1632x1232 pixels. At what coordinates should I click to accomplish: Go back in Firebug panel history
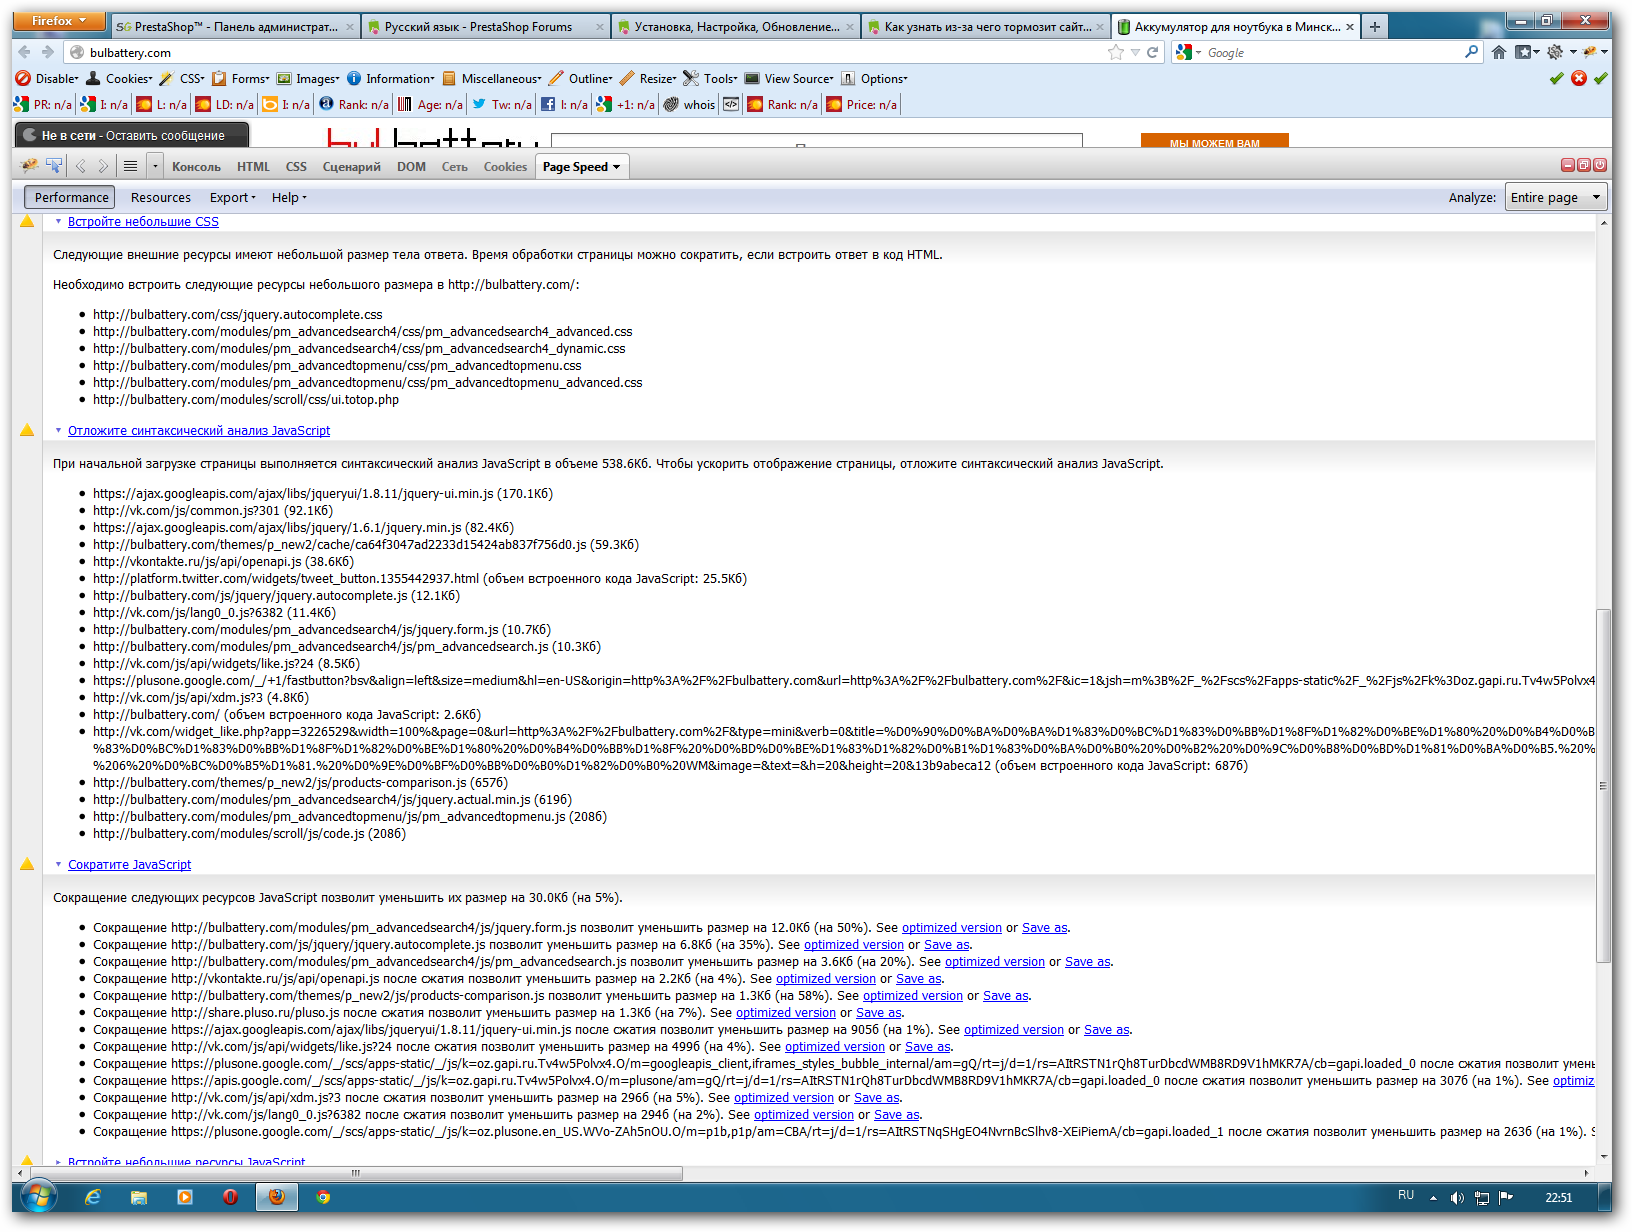click(80, 166)
